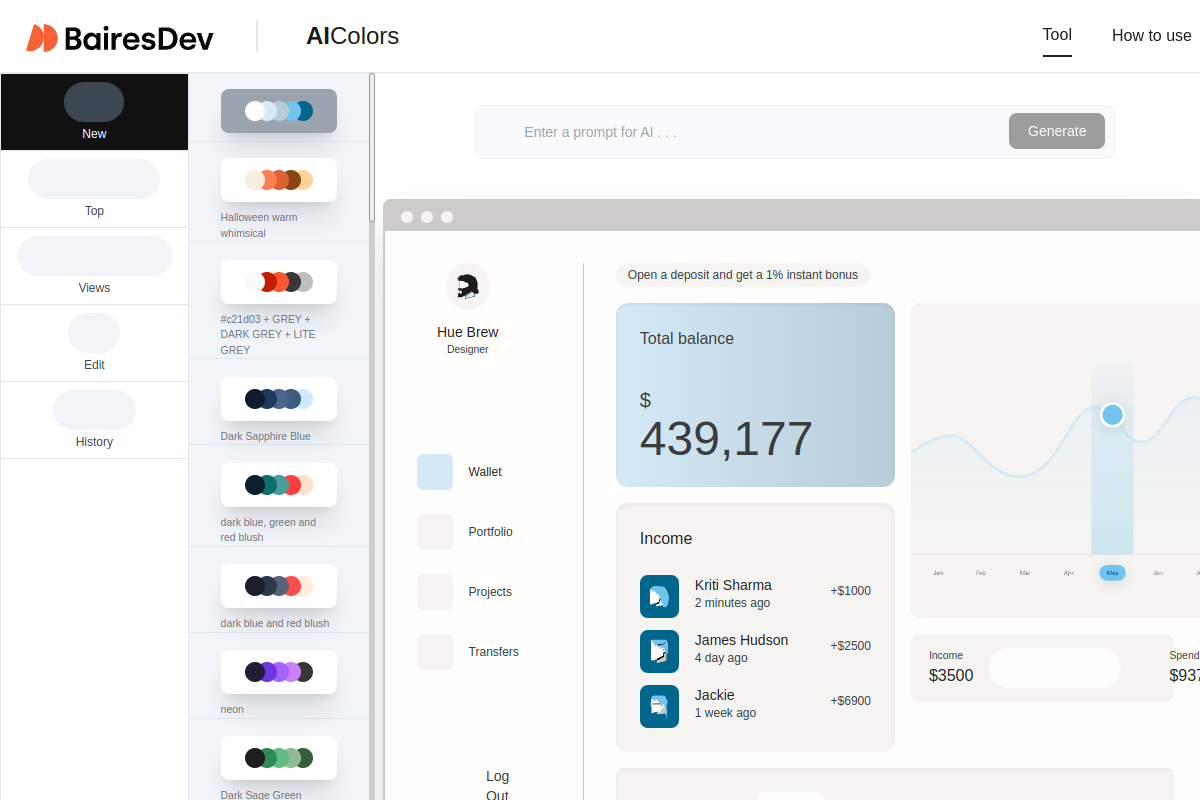Select the dark blue and red blush palette
Screen dimensions: 1200x800
tap(279, 586)
